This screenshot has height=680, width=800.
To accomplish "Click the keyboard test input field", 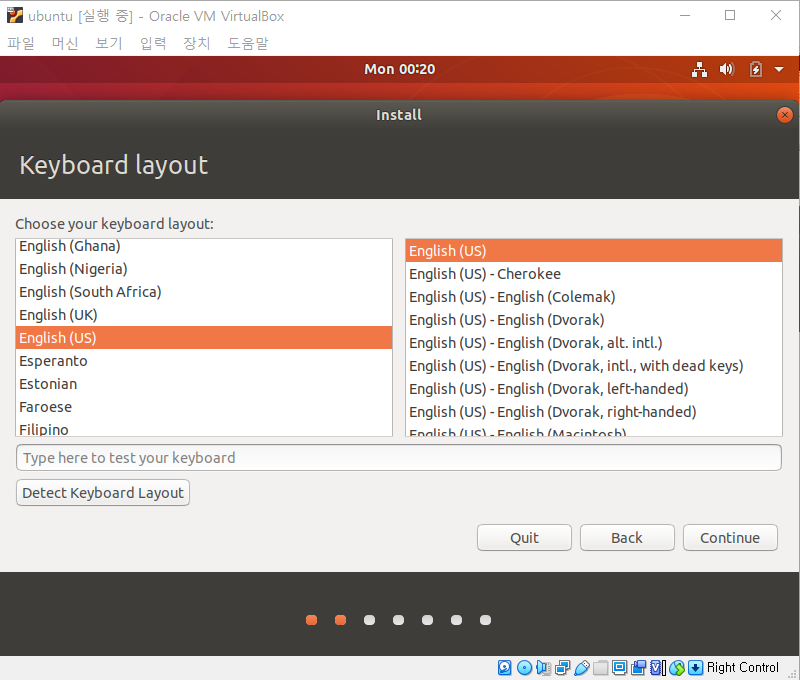I will (399, 458).
